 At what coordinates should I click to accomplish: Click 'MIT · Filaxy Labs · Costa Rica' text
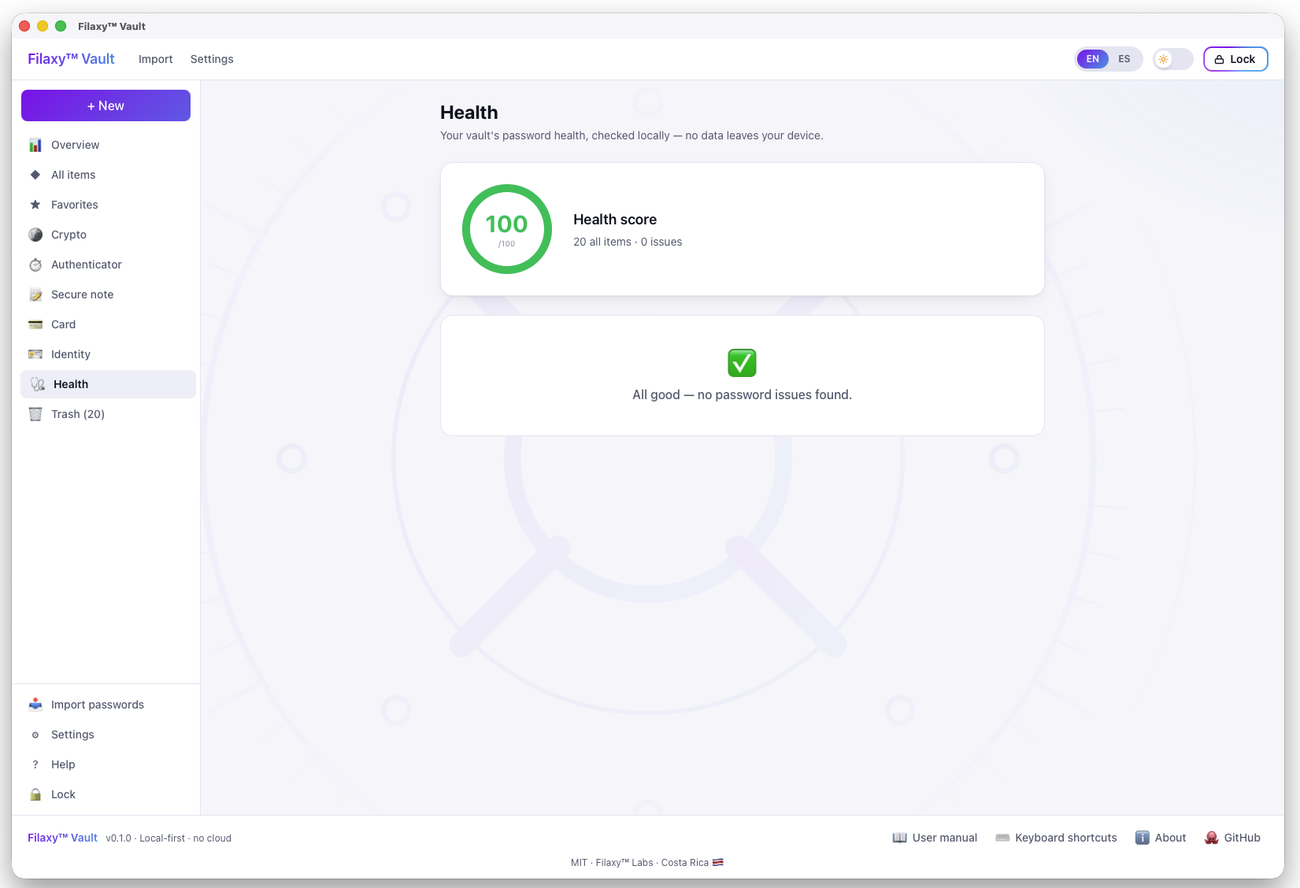647,862
